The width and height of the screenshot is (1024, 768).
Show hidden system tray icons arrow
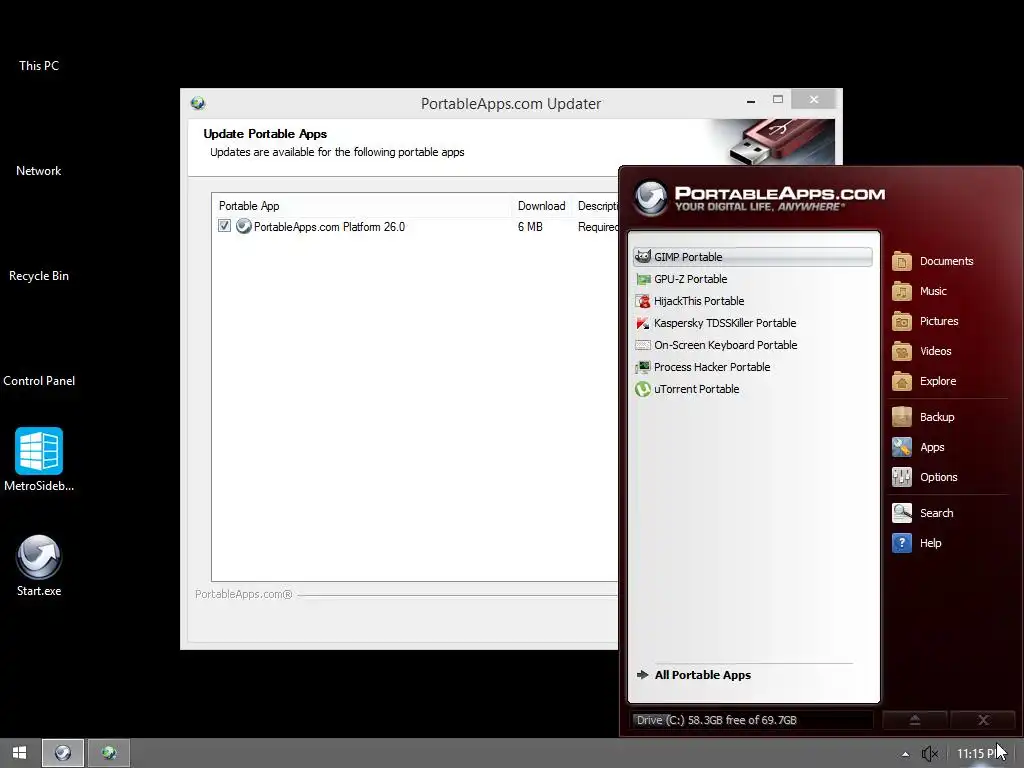click(905, 754)
